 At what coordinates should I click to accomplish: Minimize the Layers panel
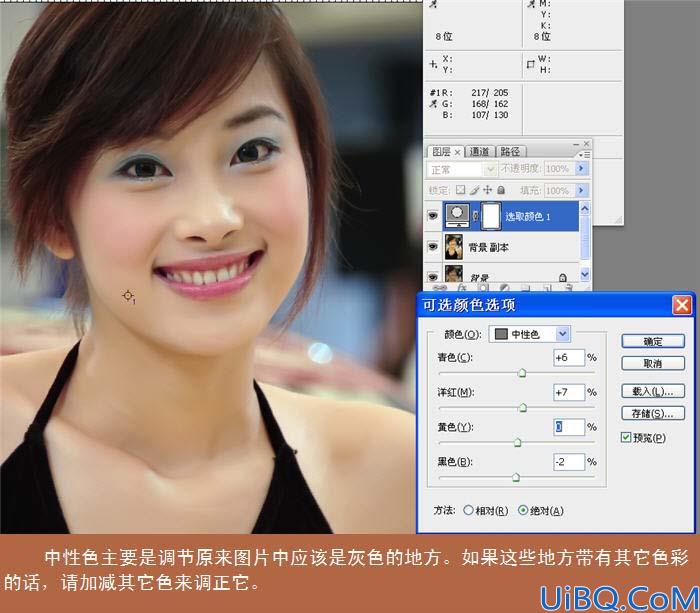click(576, 144)
